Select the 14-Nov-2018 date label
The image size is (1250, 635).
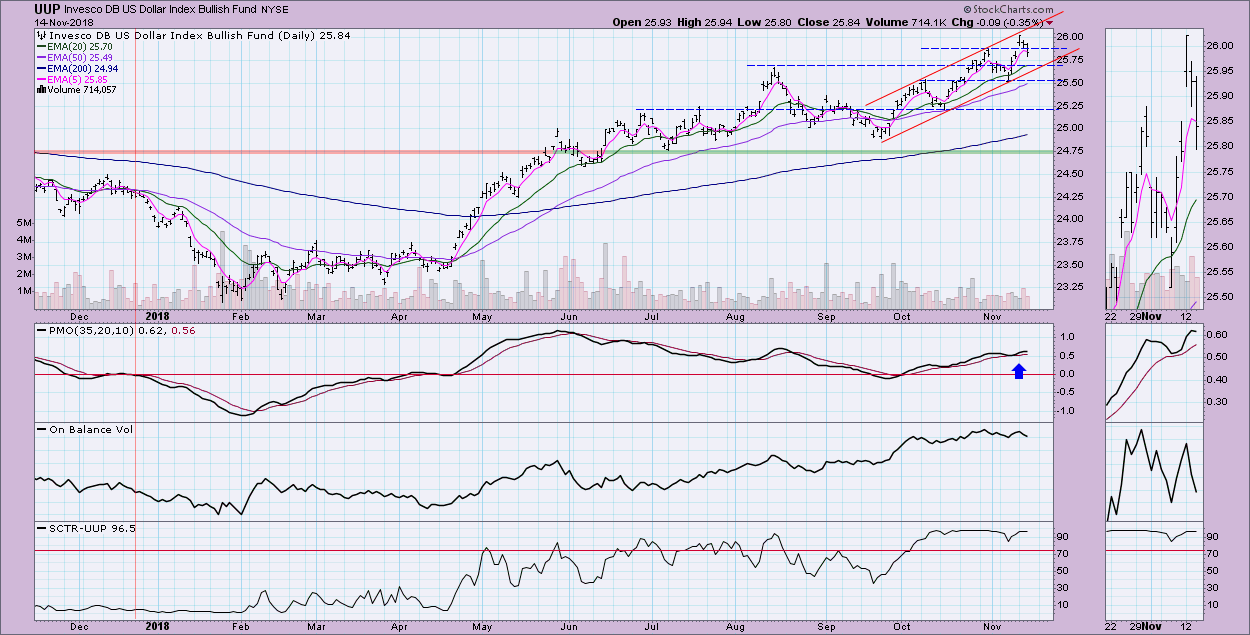[x=65, y=21]
